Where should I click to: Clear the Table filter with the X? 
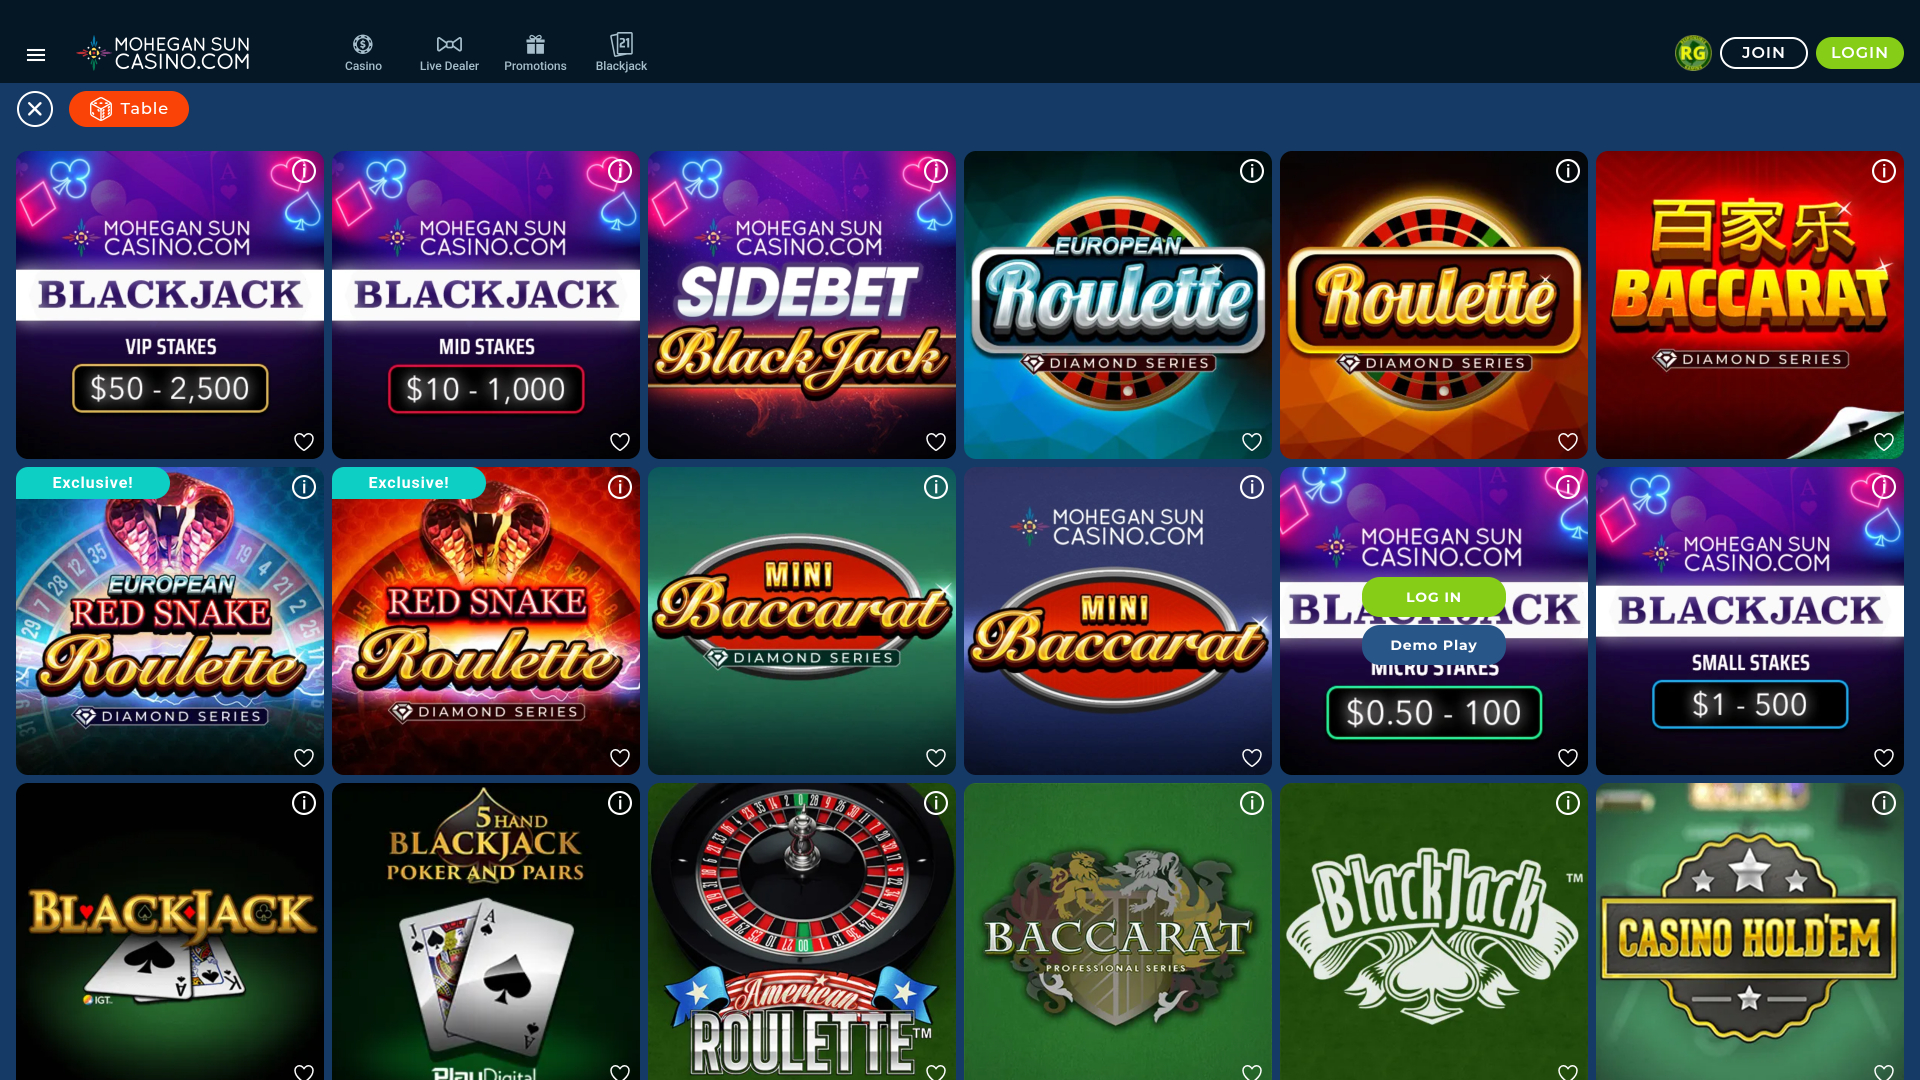coord(34,108)
